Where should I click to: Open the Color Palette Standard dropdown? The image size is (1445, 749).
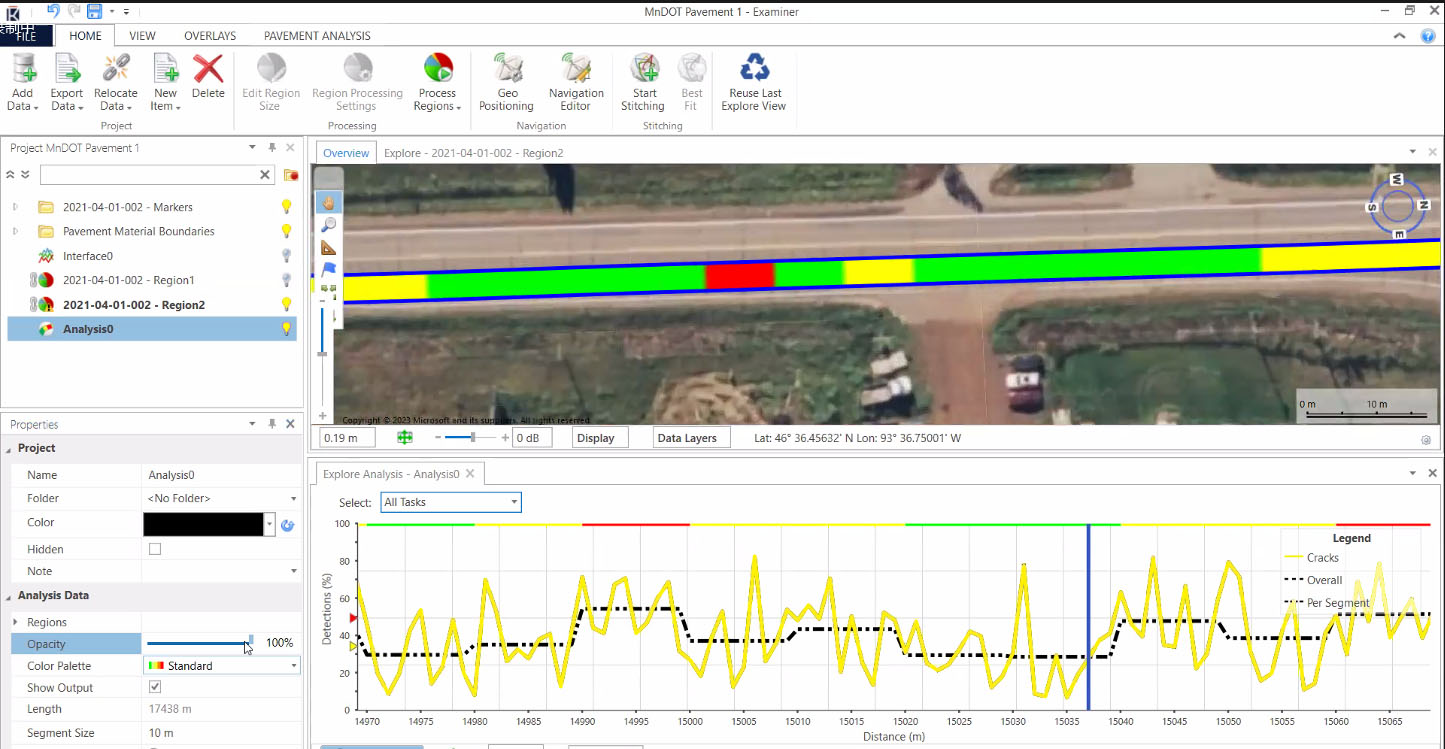pos(222,666)
